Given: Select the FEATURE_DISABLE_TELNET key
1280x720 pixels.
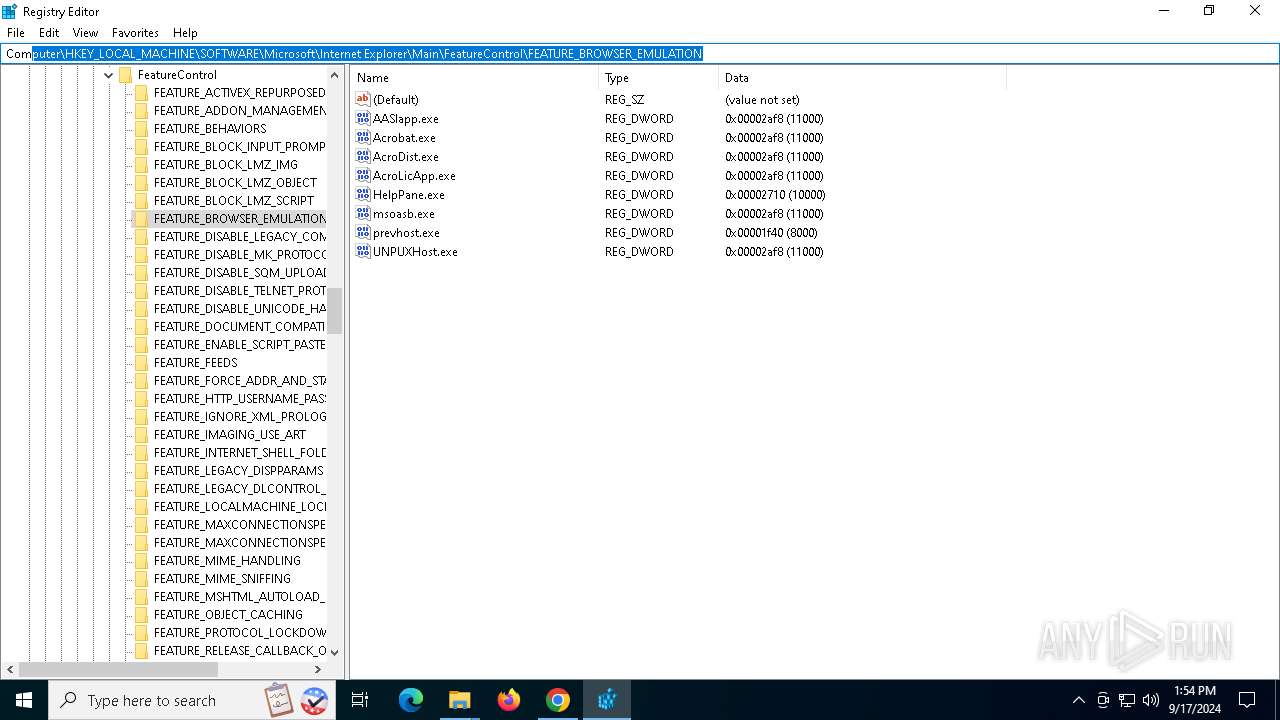Looking at the screenshot, I should [x=240, y=291].
